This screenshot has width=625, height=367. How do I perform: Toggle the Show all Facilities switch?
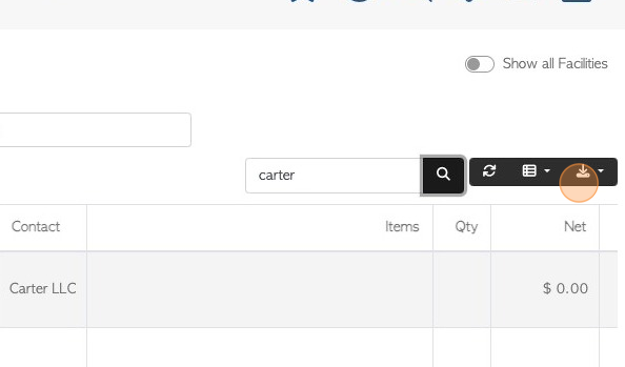pyautogui.click(x=480, y=64)
